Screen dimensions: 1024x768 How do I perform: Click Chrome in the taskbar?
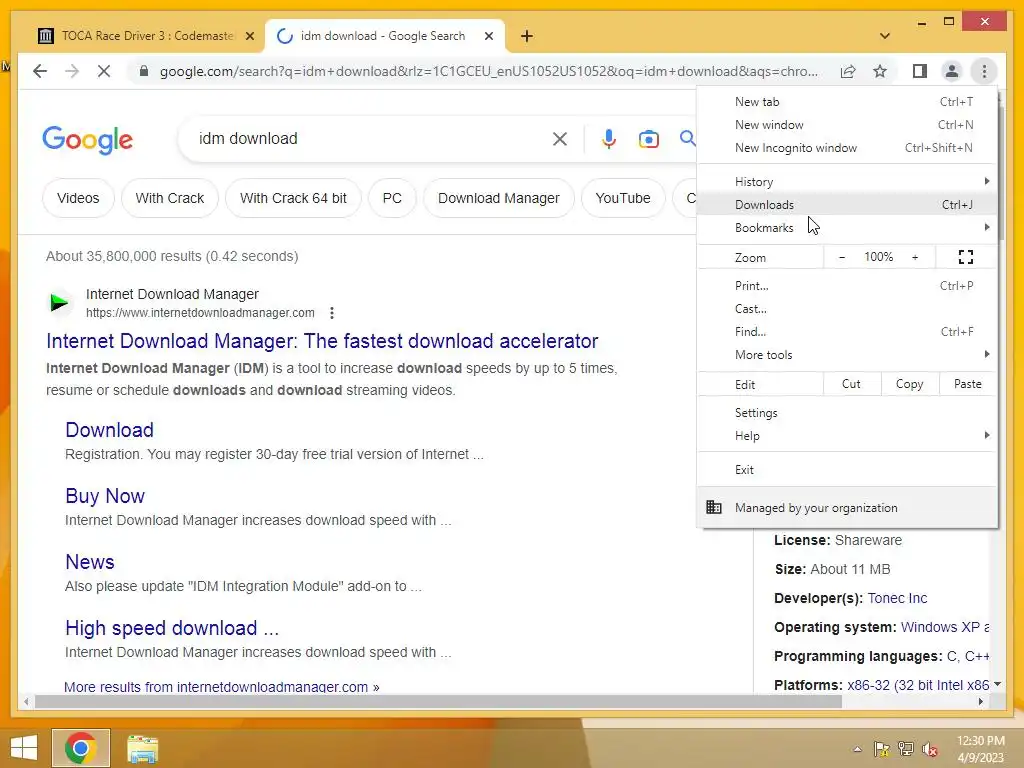[x=81, y=748]
